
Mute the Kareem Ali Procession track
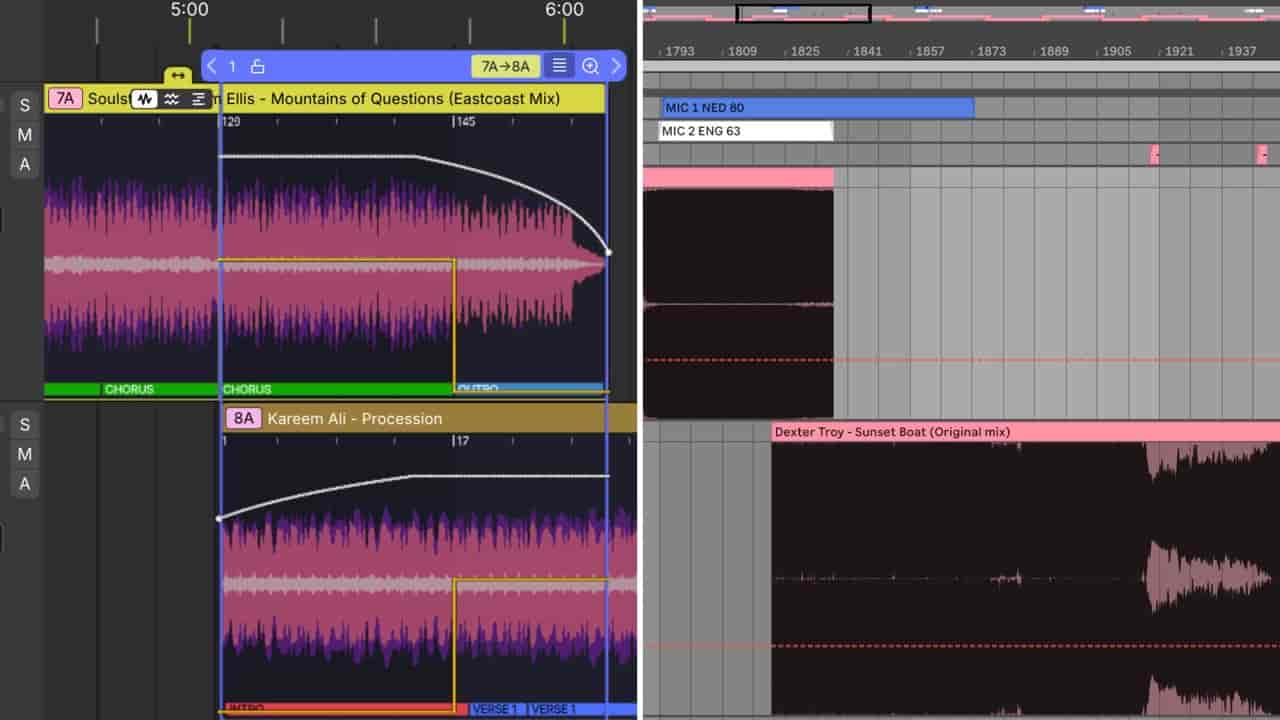pyautogui.click(x=25, y=454)
